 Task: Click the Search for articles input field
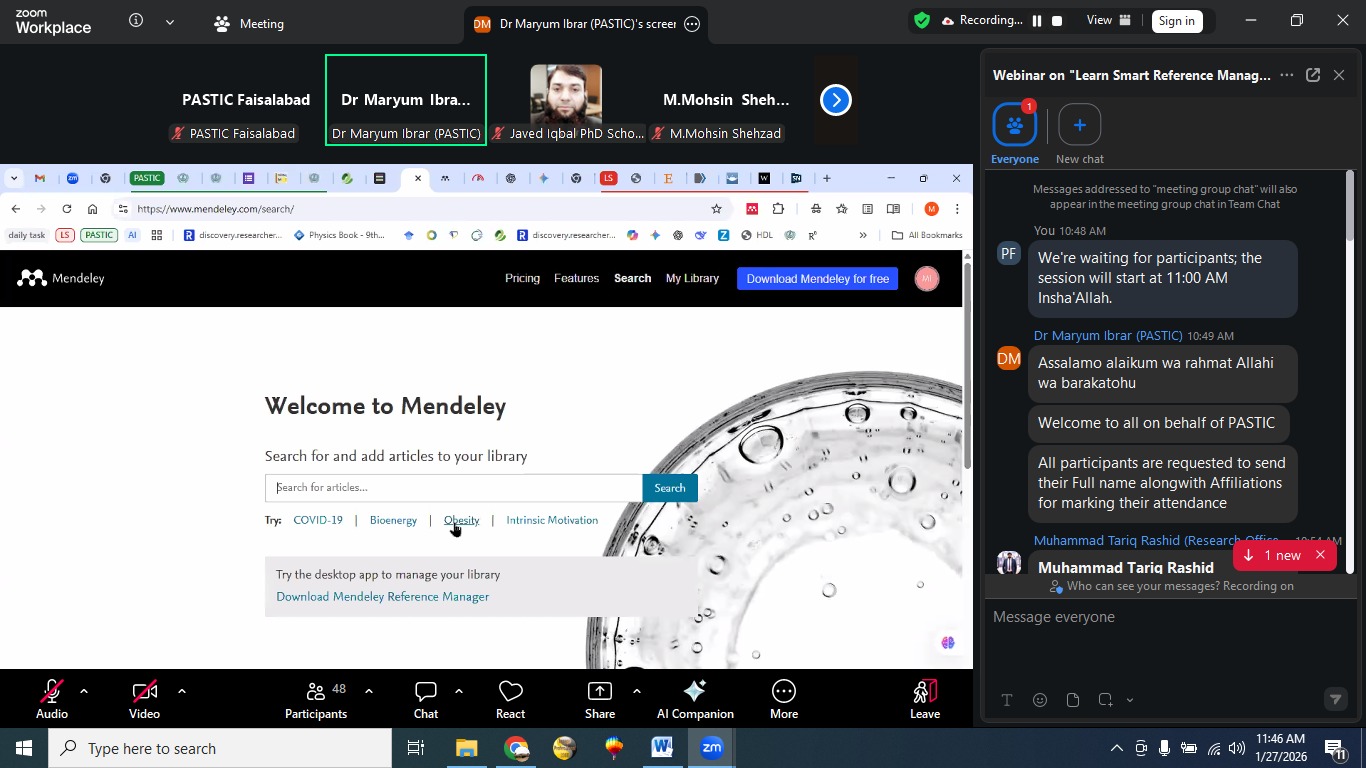453,487
